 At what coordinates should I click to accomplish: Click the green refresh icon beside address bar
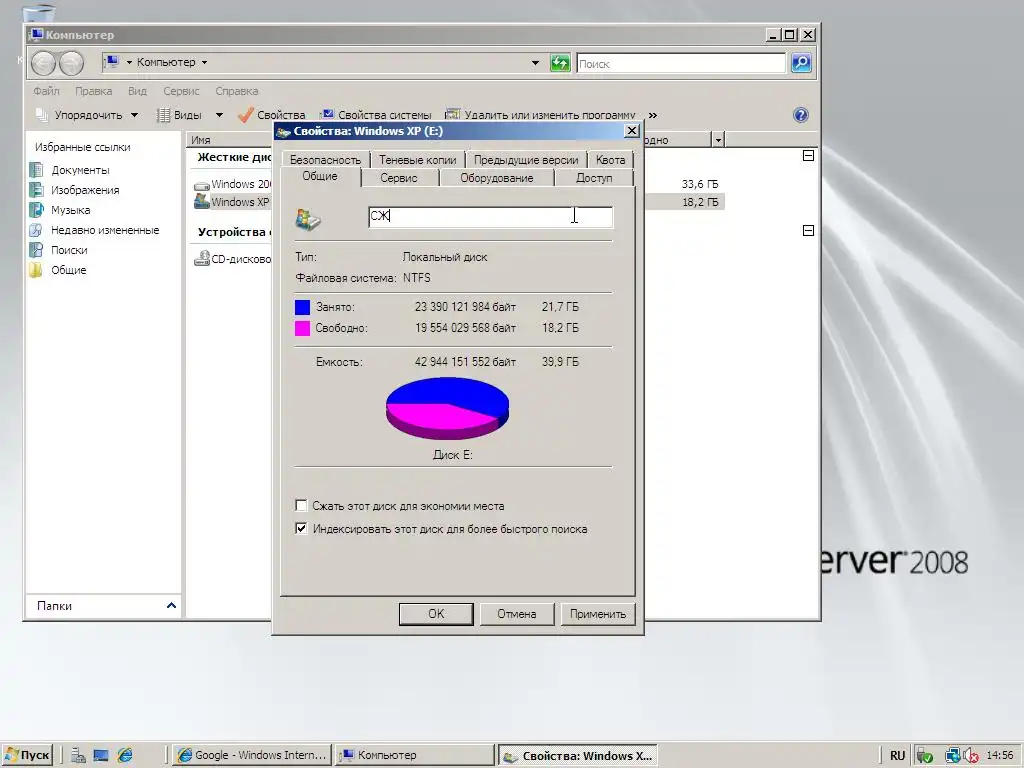point(560,63)
